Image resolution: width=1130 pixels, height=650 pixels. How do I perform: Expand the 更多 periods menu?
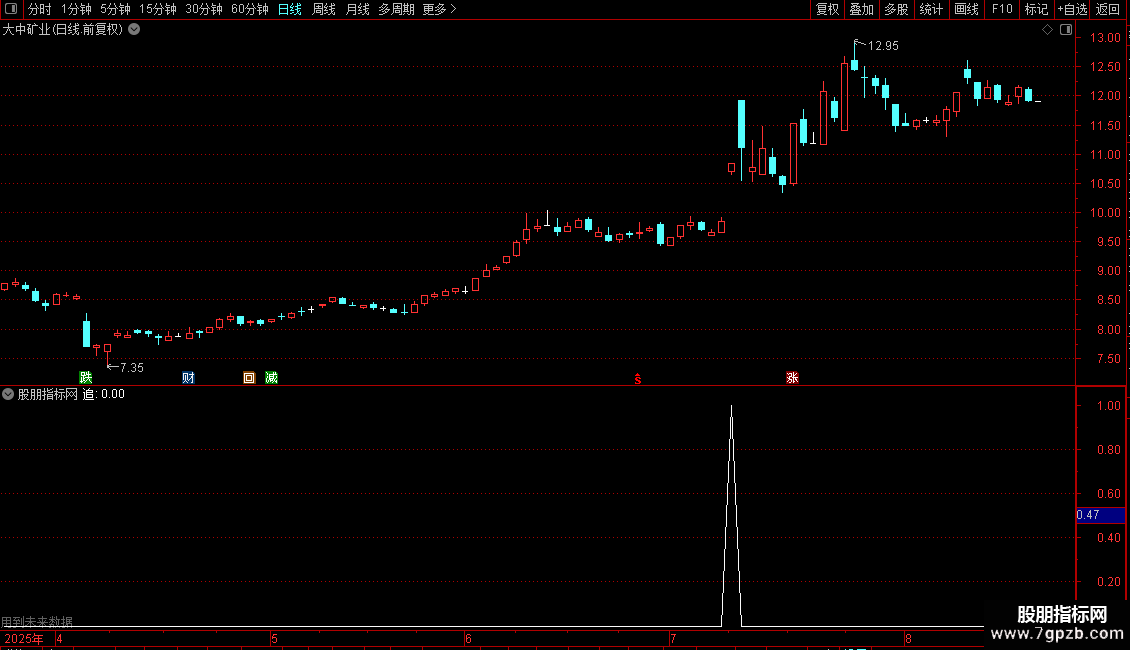(x=439, y=9)
